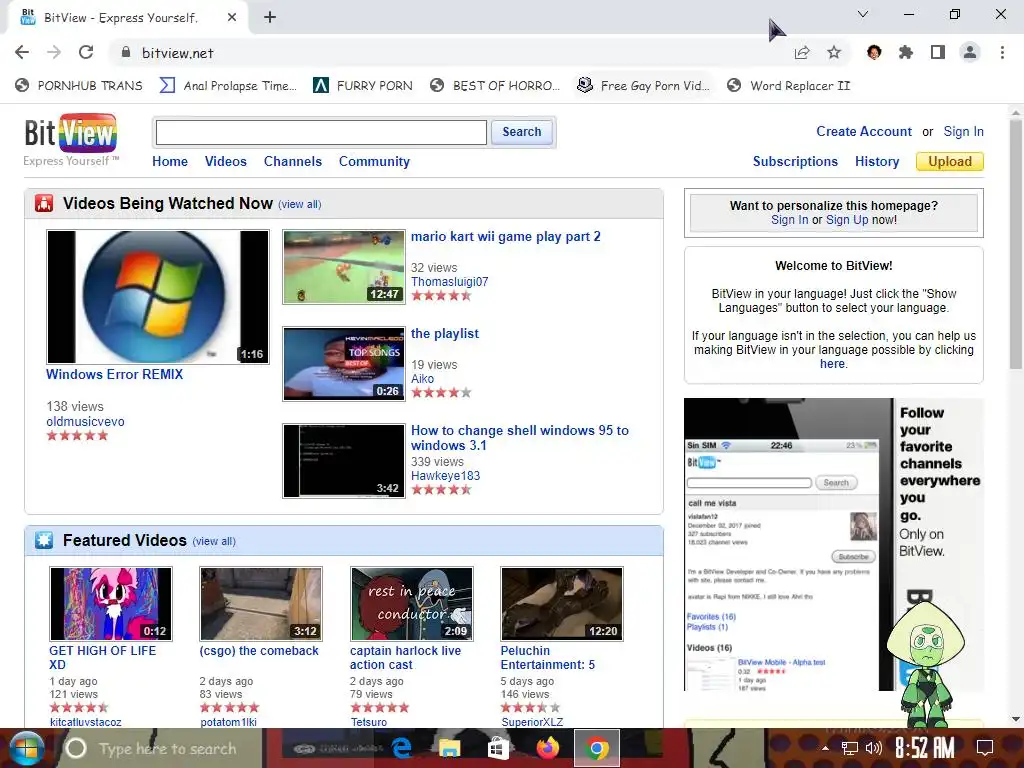Viewport: 1024px width, 768px height.
Task: Open Windows Start button
Action: coord(26,748)
